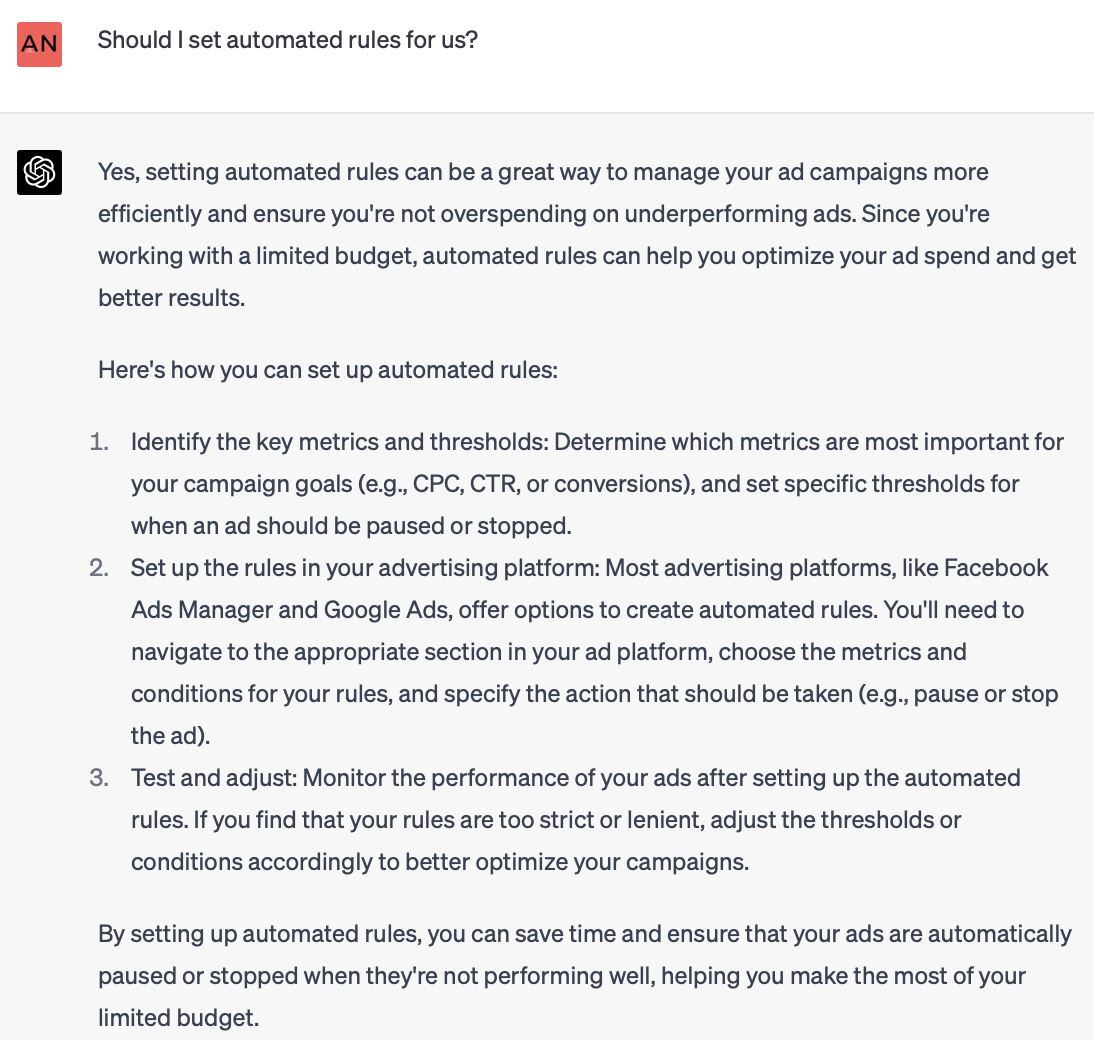Click the 'Here's how you can set up' line
The image size is (1094, 1040).
328,370
